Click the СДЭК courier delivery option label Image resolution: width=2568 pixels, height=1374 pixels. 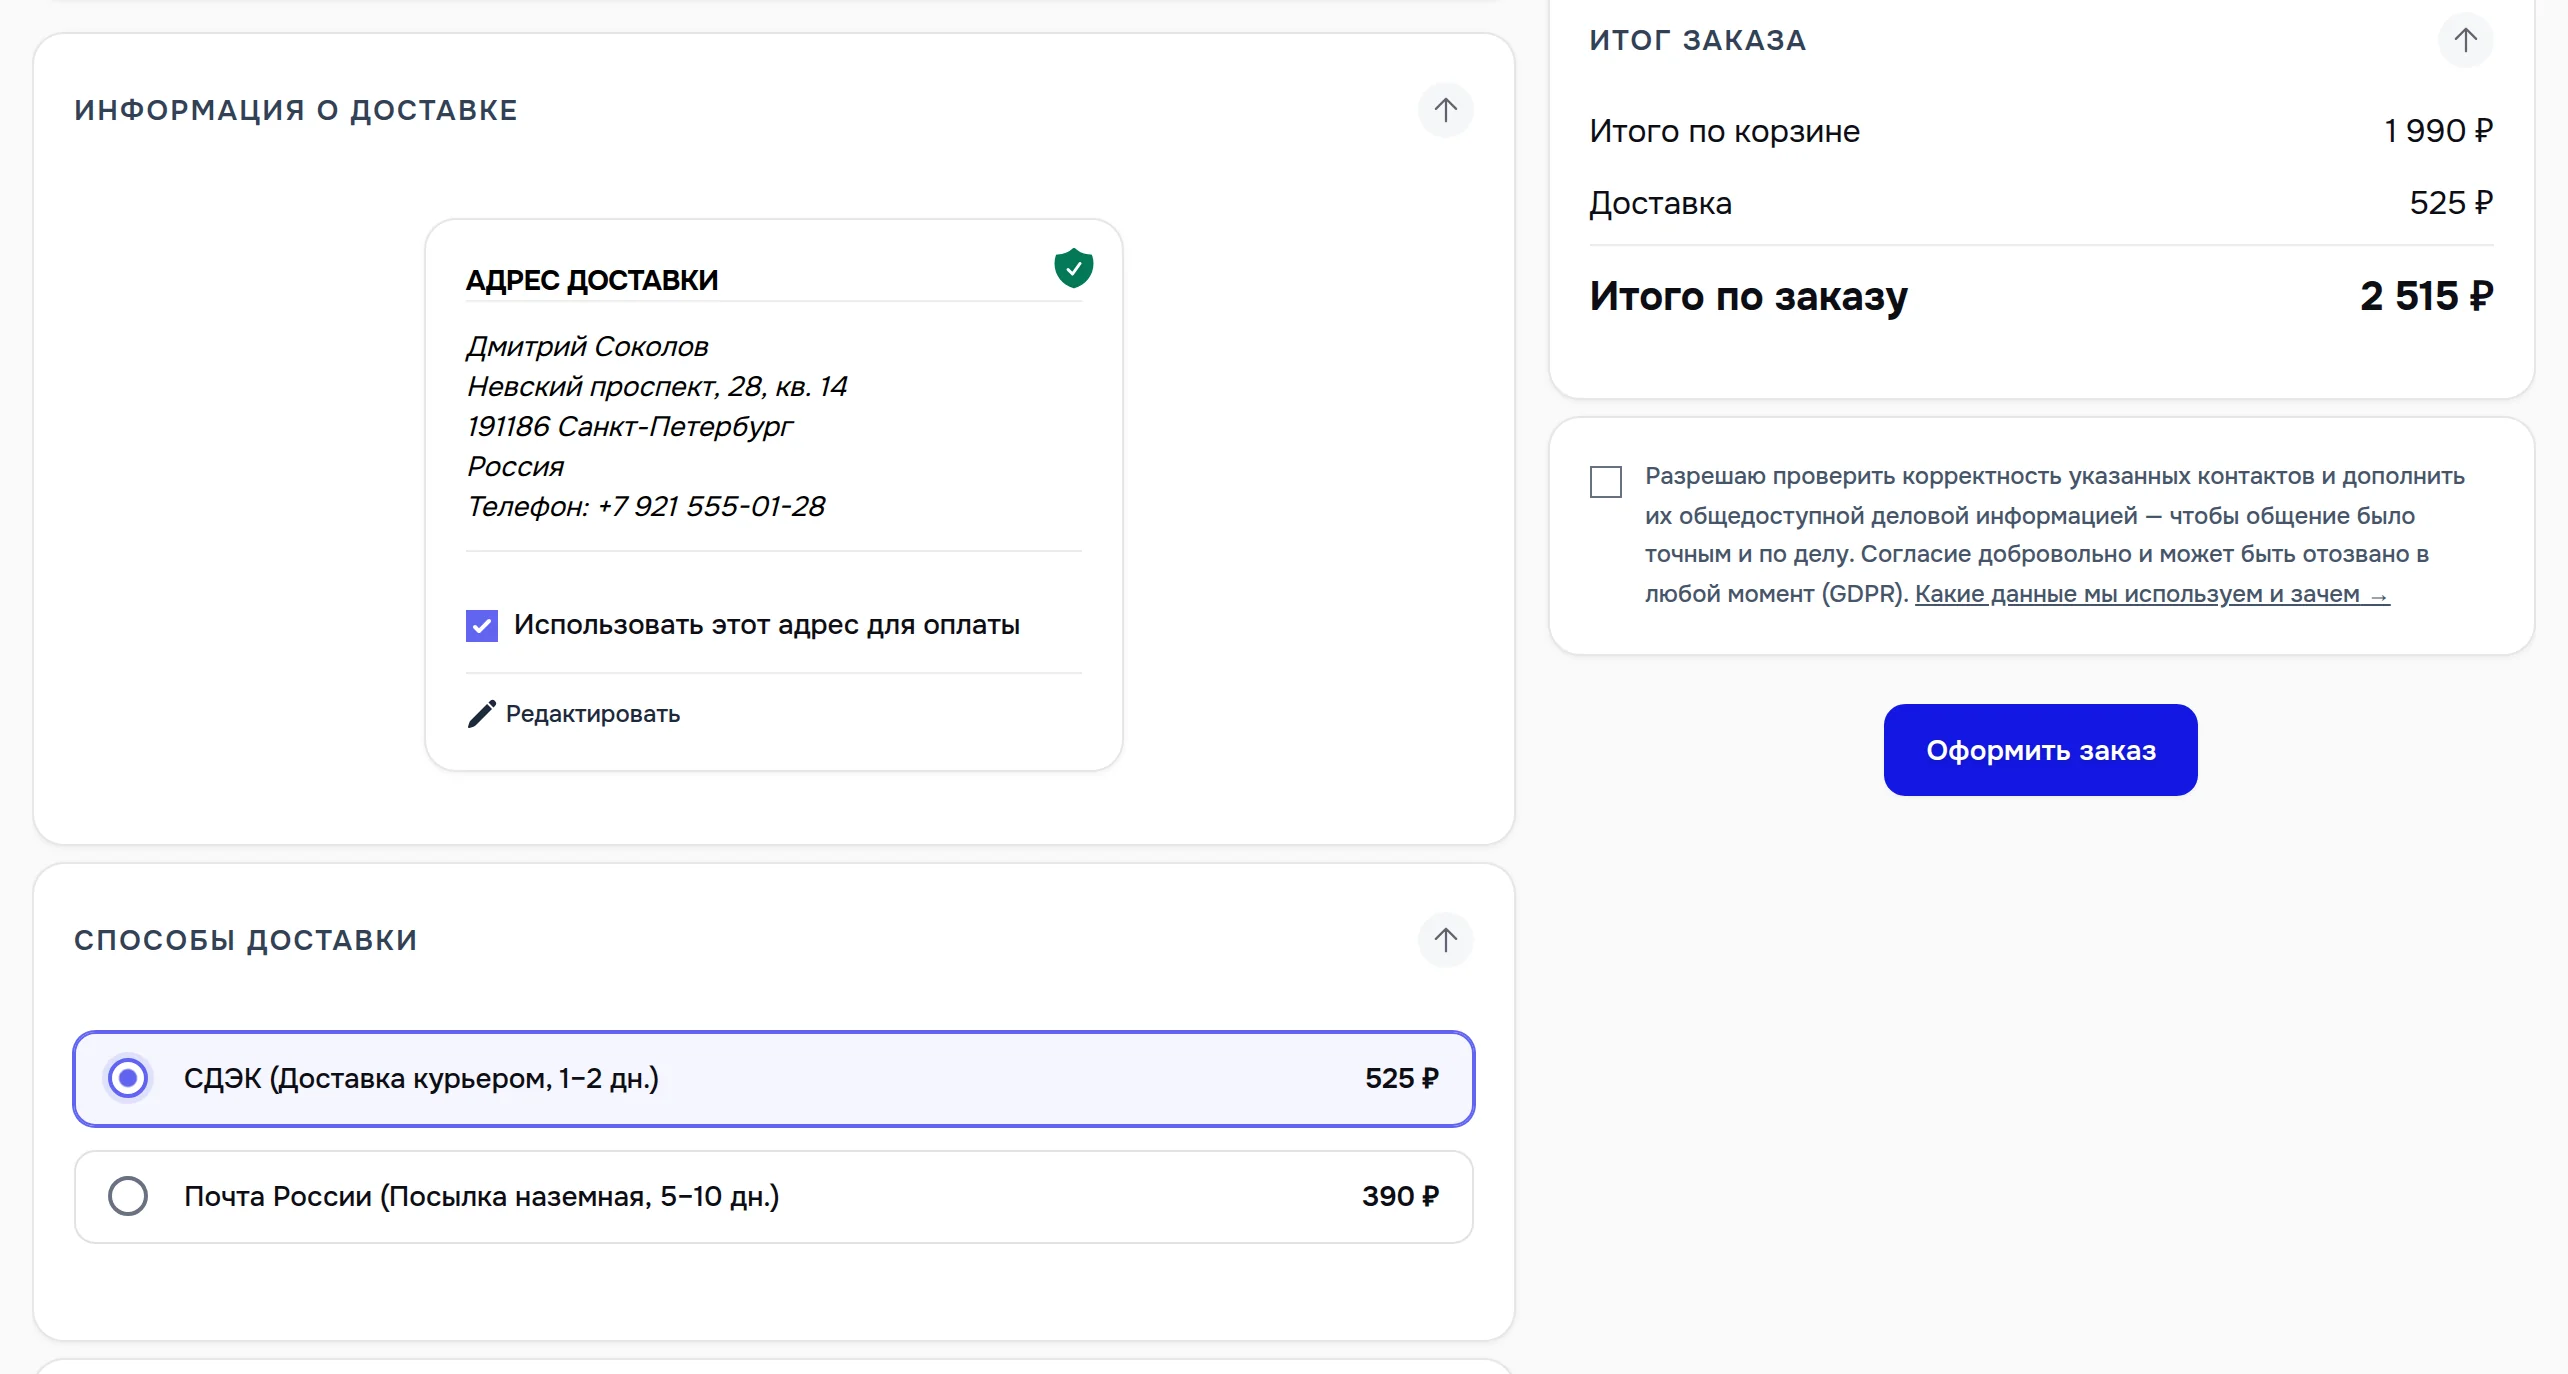[421, 1079]
